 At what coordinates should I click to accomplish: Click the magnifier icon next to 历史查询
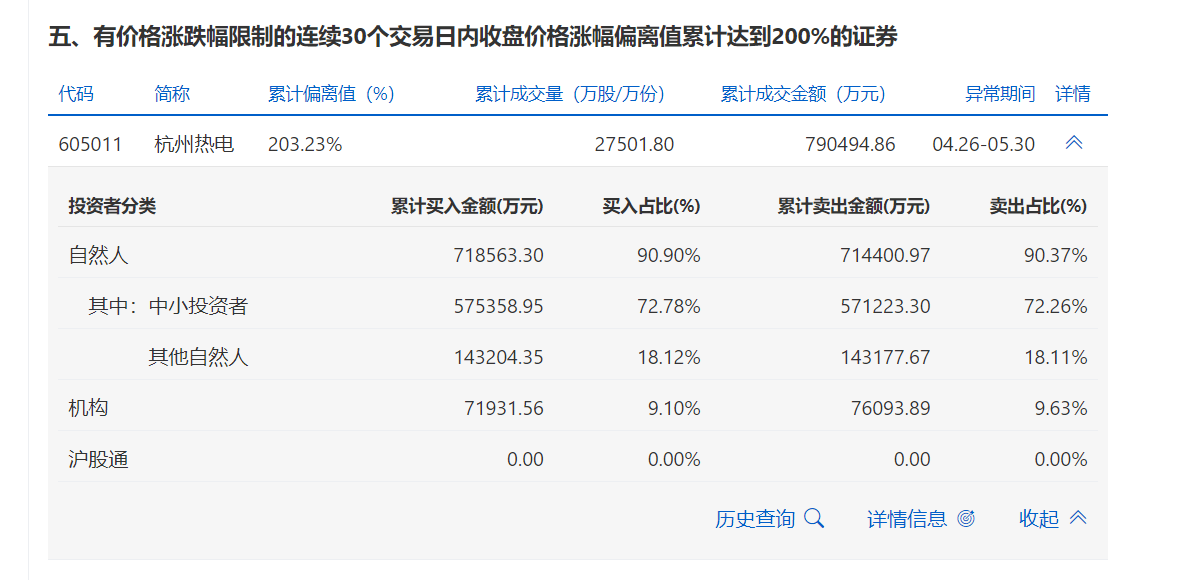(x=814, y=518)
